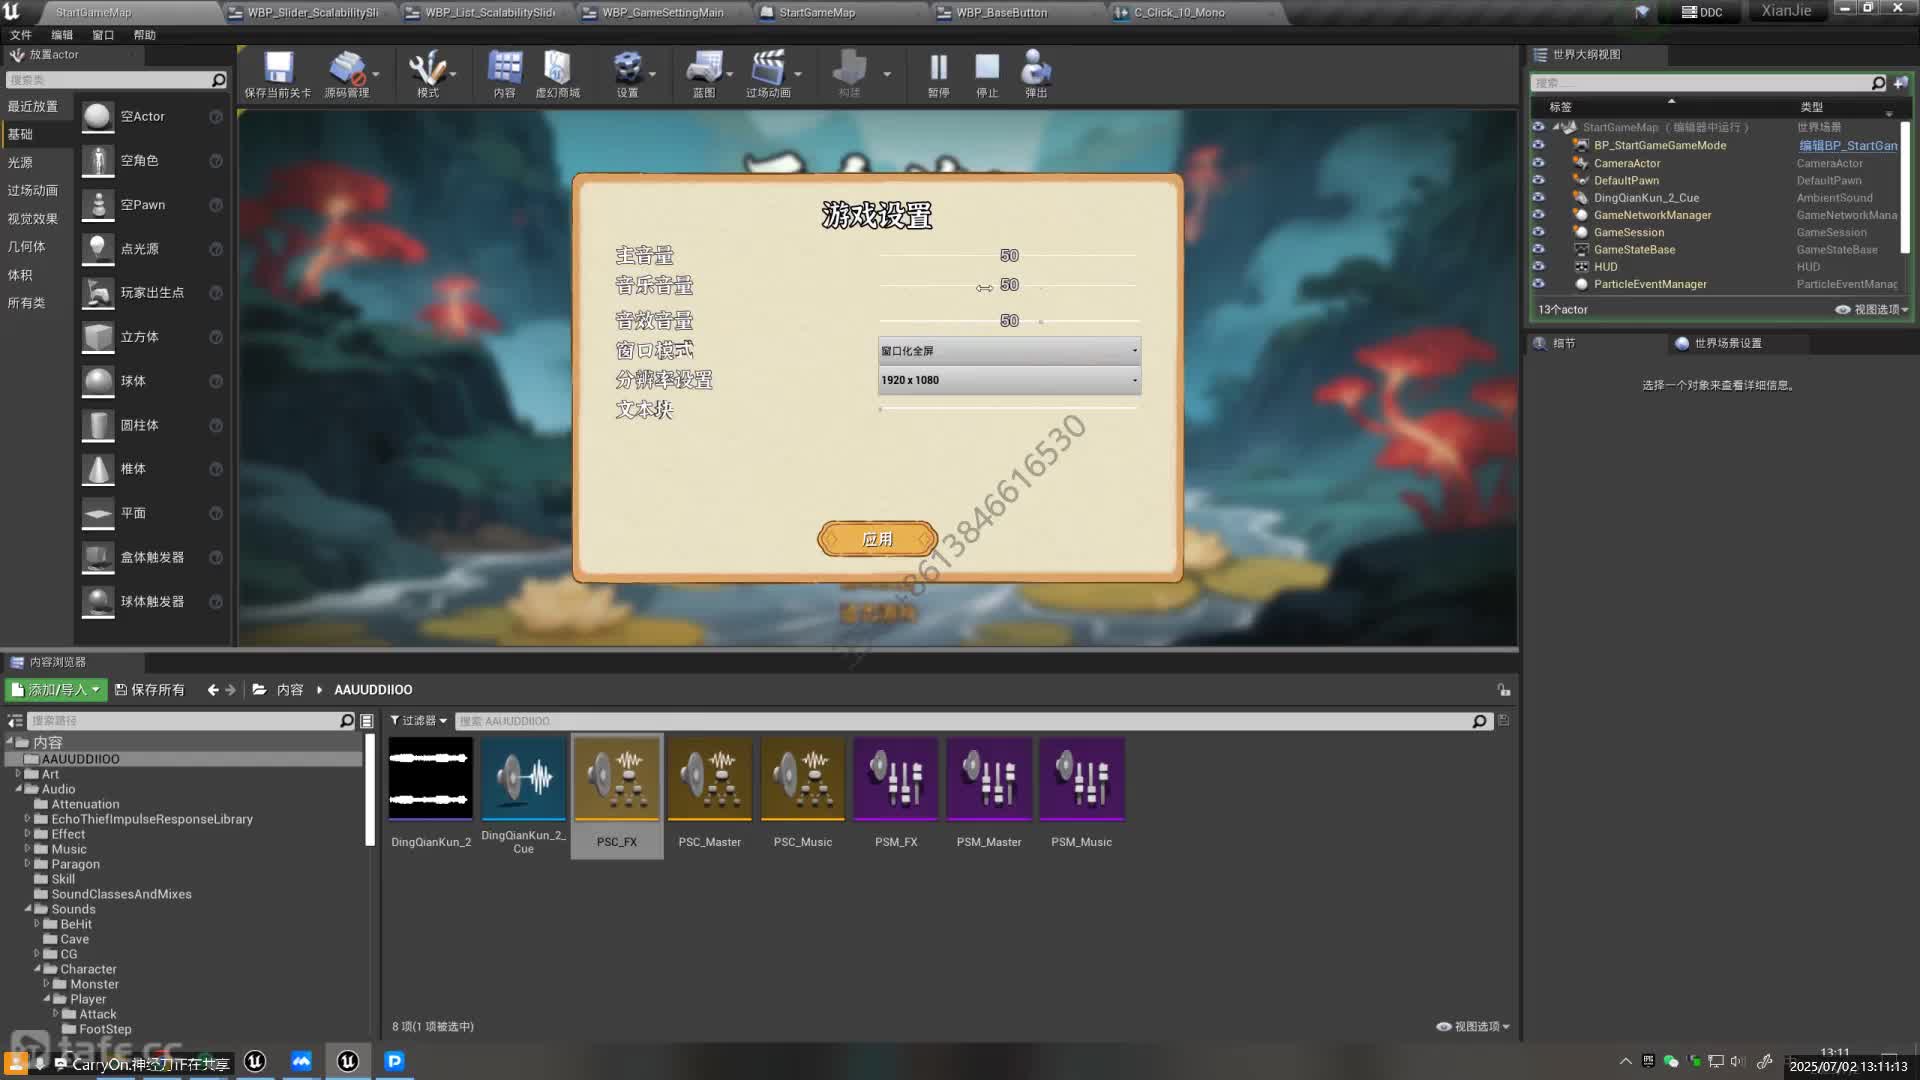Open the 编辑 menu in menu bar
The image size is (1920, 1080).
[x=62, y=35]
